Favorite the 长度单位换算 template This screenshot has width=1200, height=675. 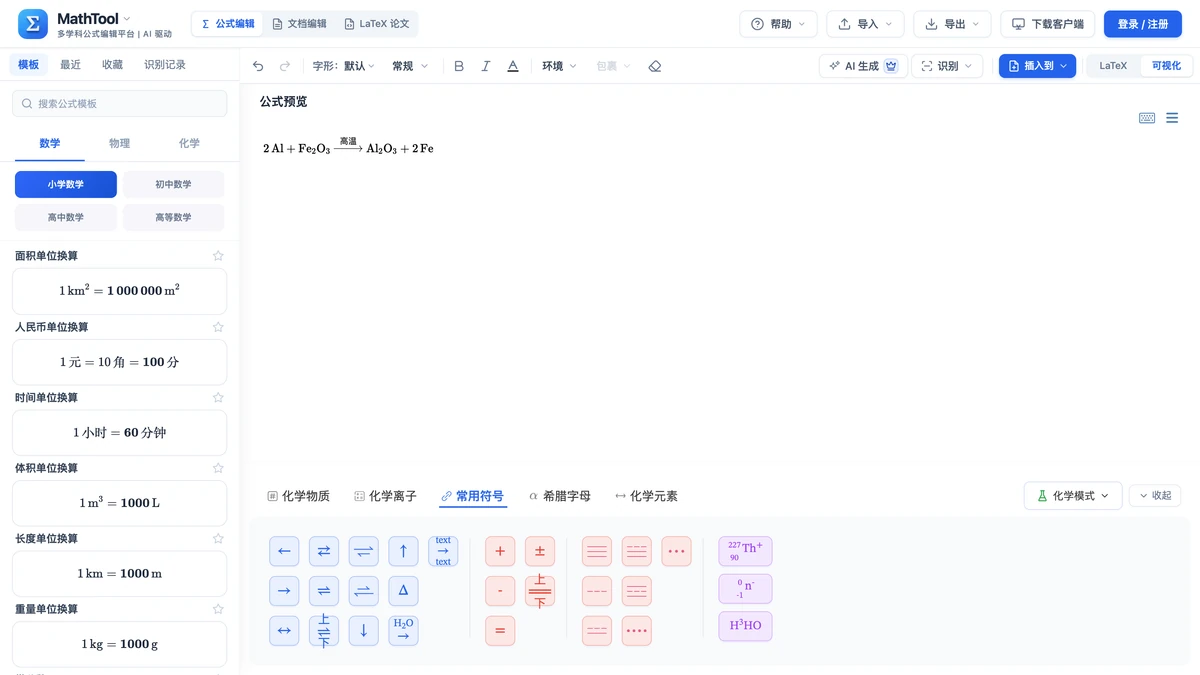click(218, 538)
